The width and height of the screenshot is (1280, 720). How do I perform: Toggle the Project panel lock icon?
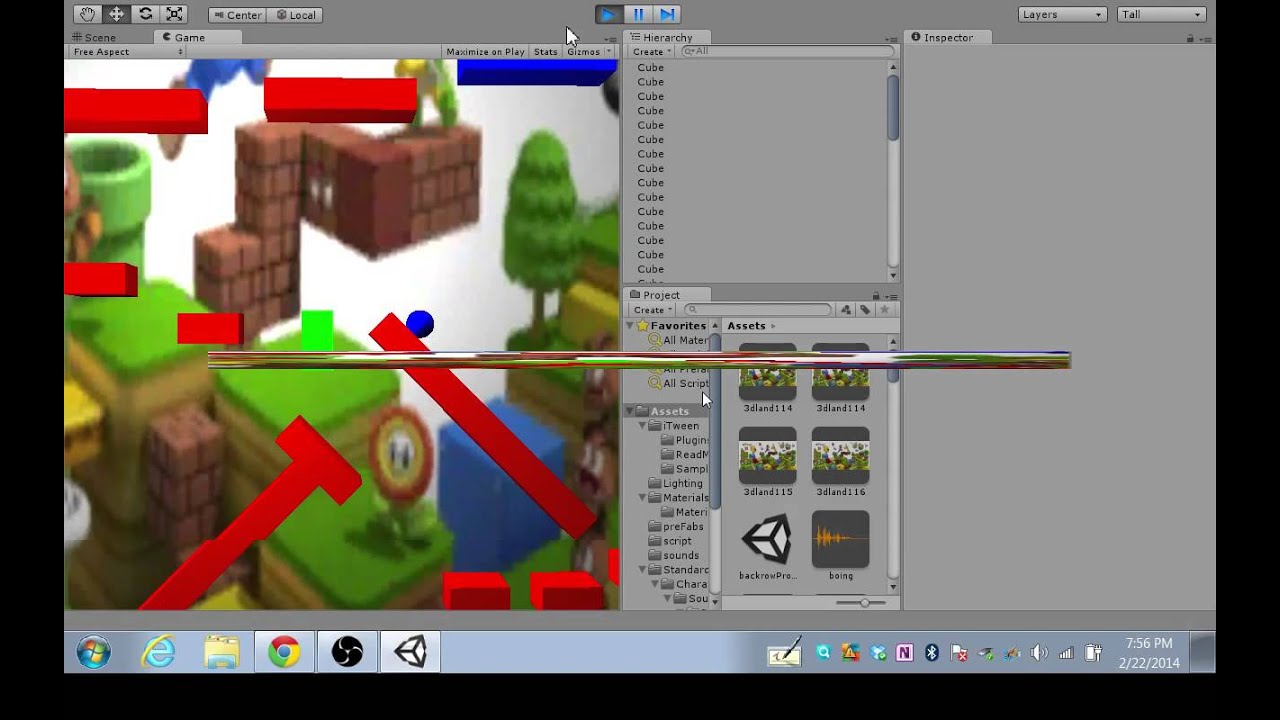click(x=876, y=296)
